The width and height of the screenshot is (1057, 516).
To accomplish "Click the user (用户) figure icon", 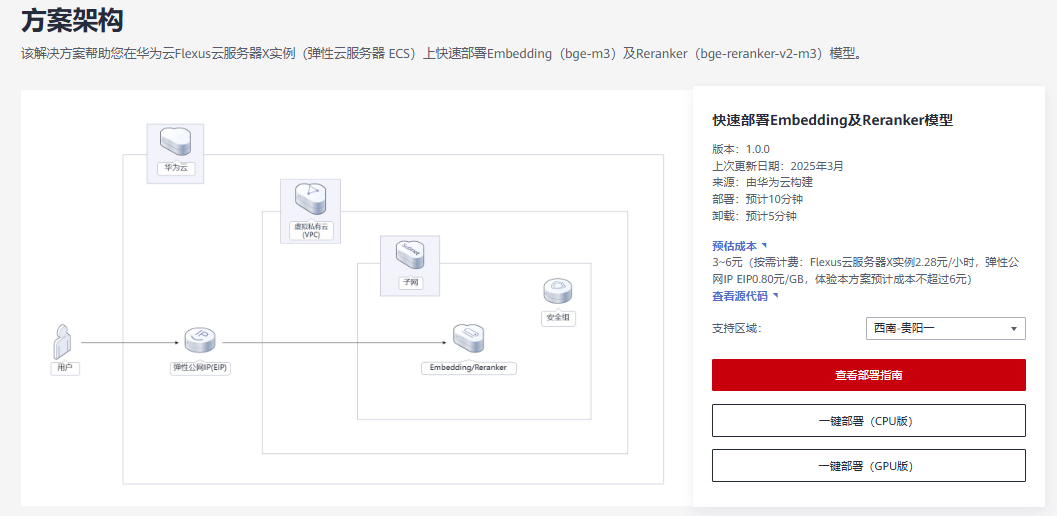I will 63,341.
